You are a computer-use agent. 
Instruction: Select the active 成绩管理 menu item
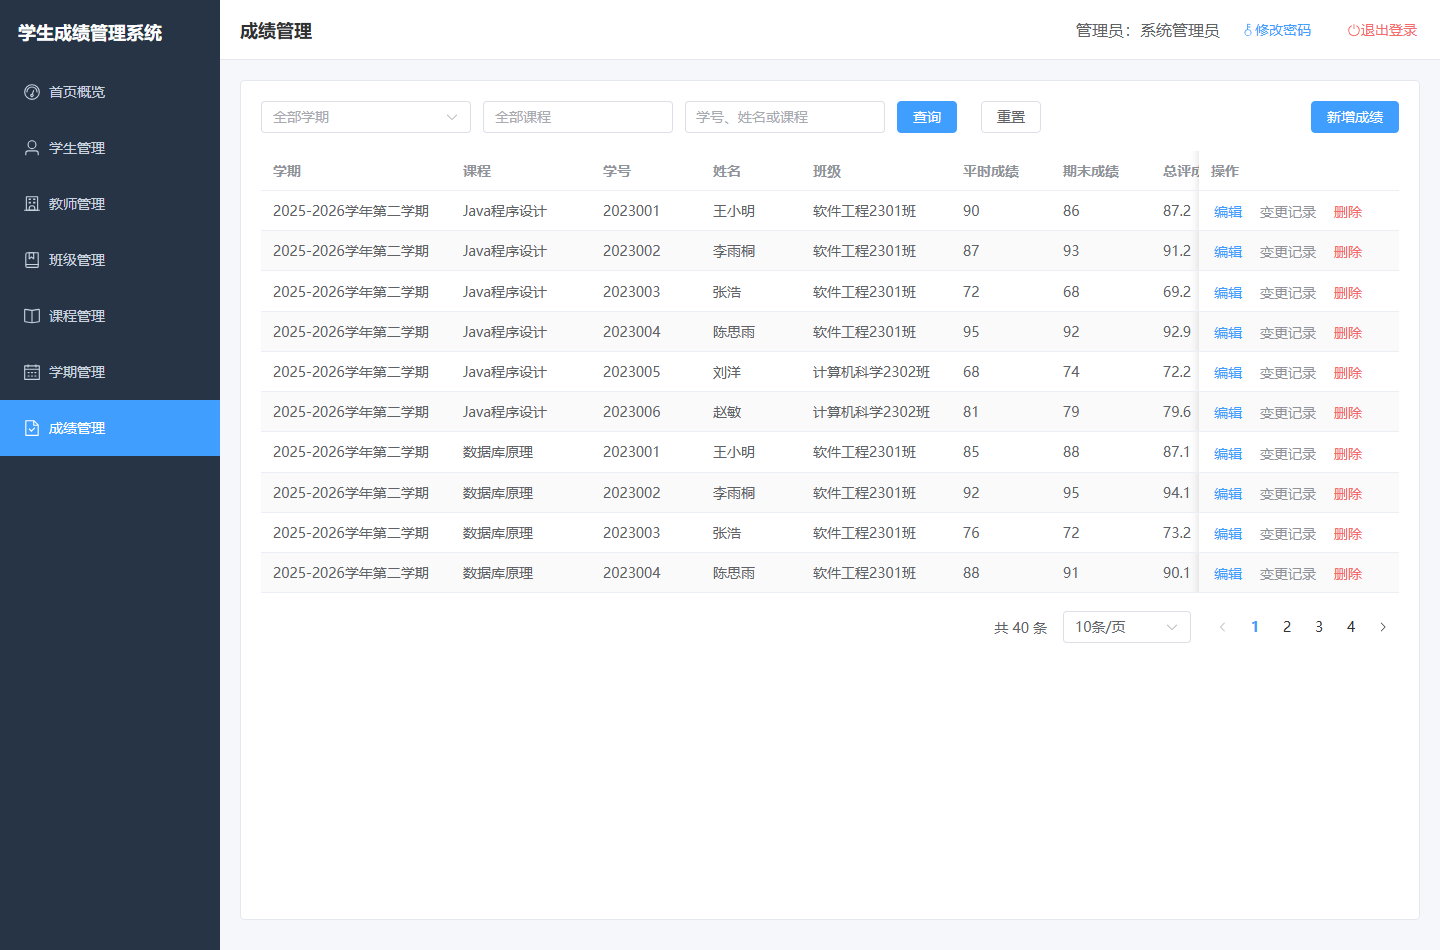click(110, 428)
